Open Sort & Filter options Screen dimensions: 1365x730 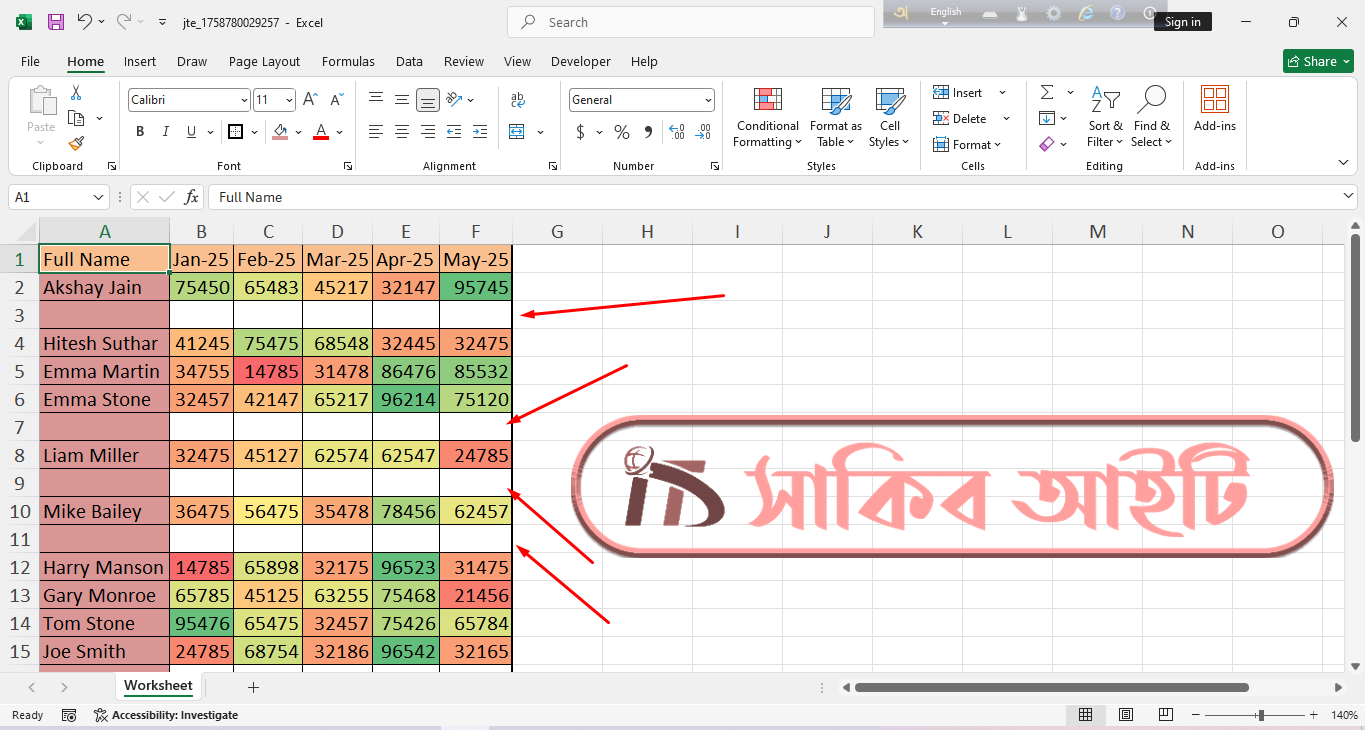click(1104, 118)
